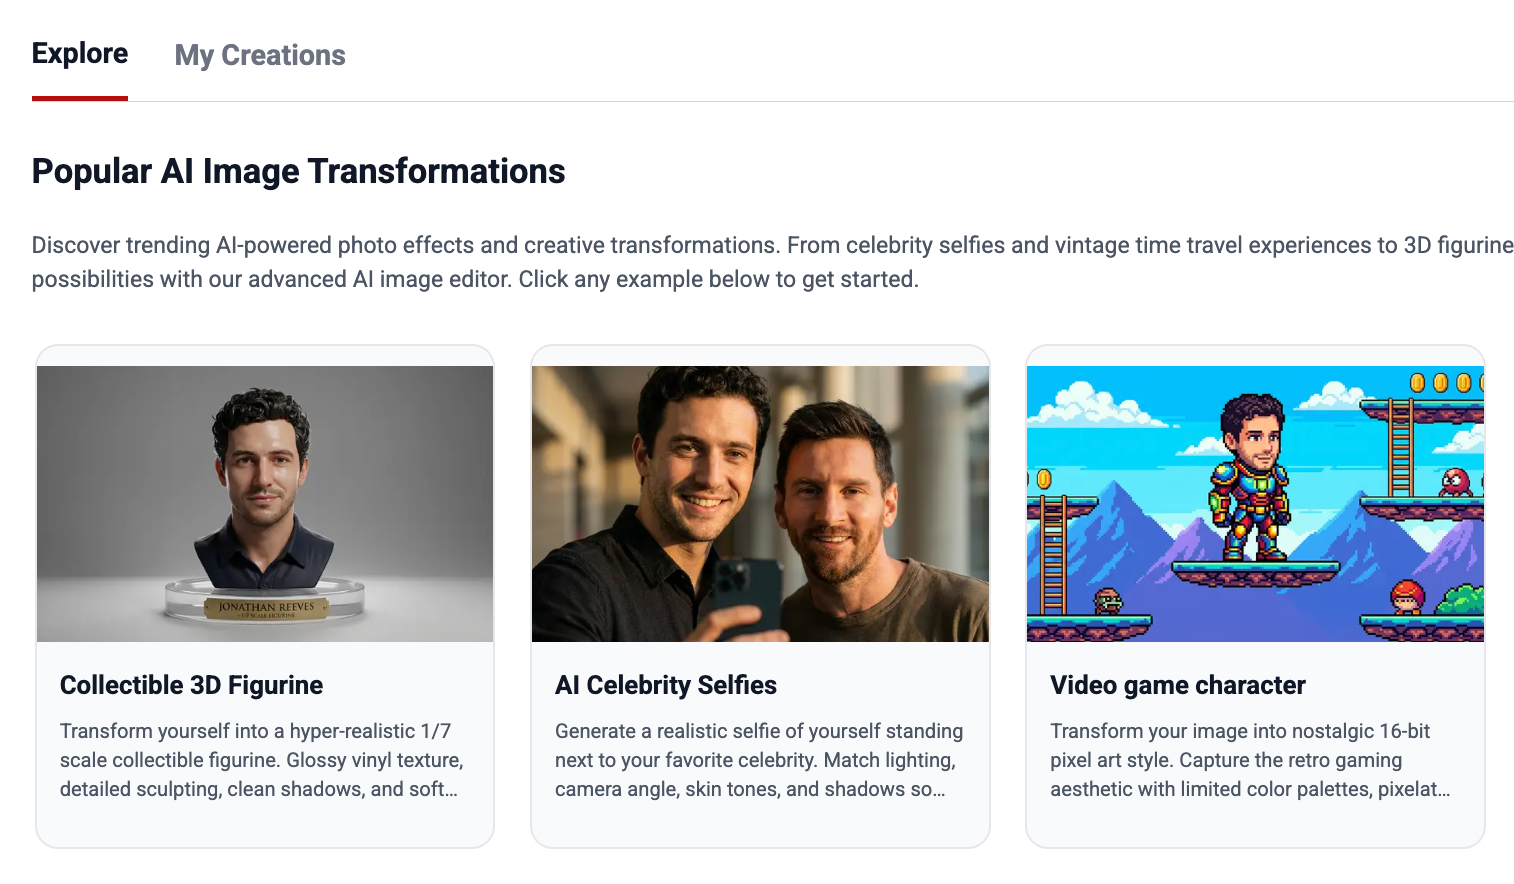Viewport: 1514px width, 884px height.
Task: Click the "AI Celebrity Selfies" card title
Action: click(x=666, y=685)
